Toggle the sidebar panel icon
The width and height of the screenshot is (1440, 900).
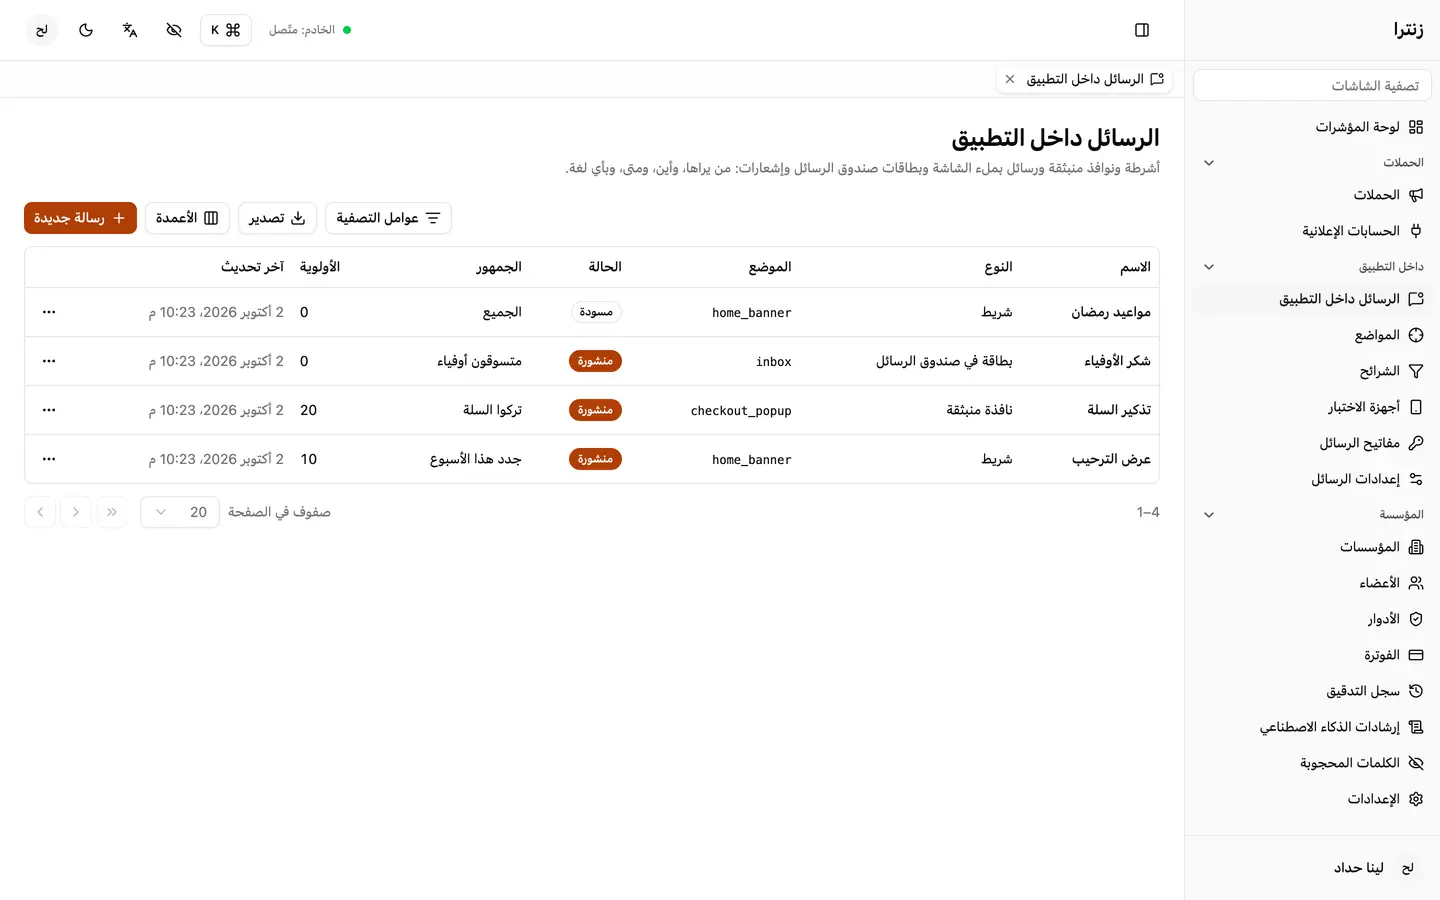[1142, 30]
